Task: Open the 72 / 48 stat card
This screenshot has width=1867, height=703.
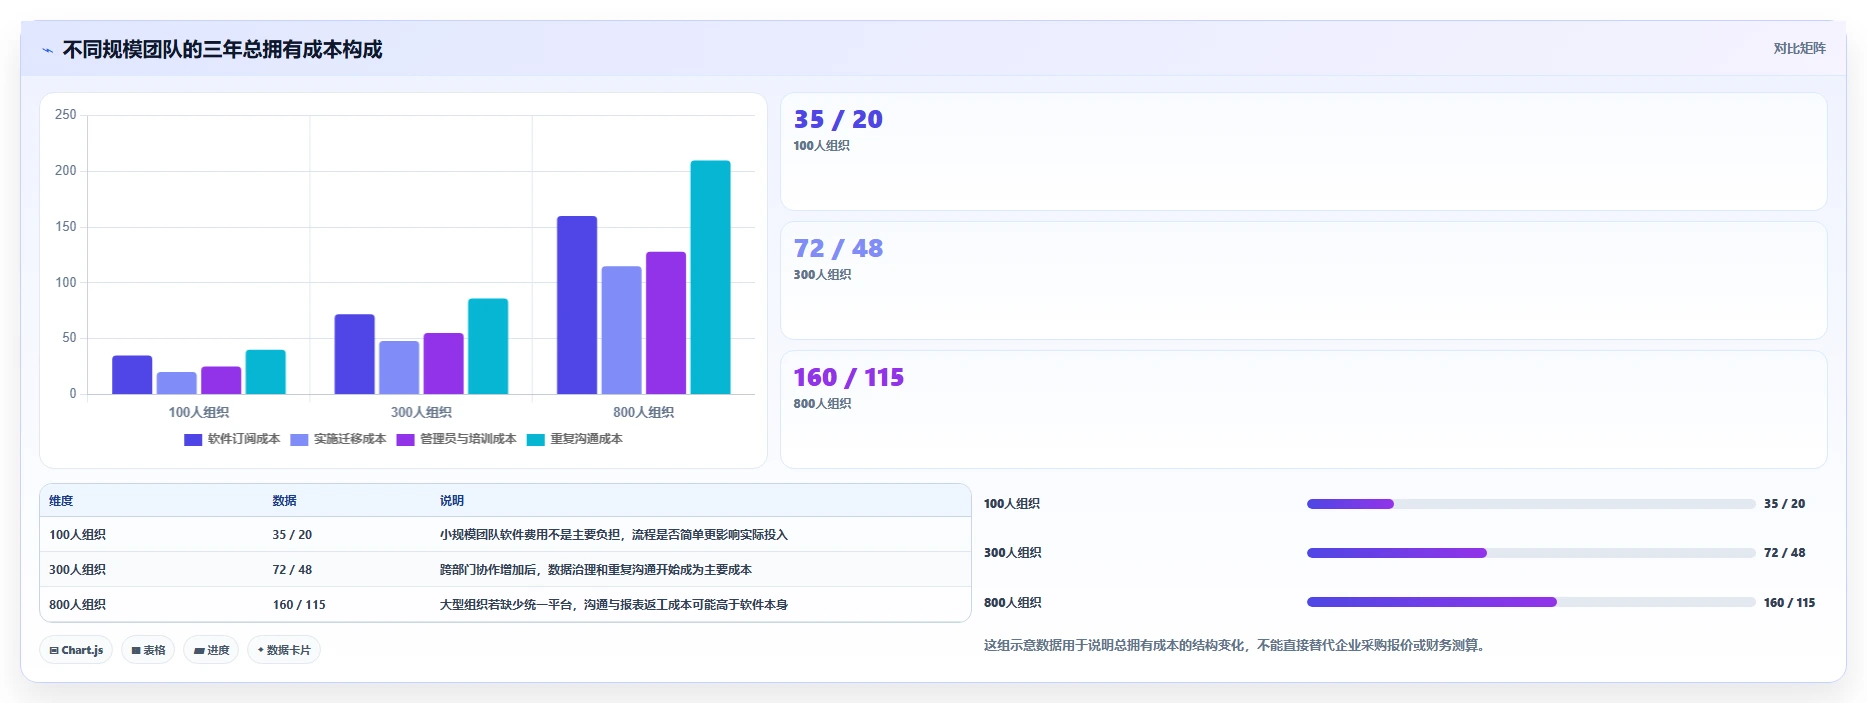Action: (1303, 281)
